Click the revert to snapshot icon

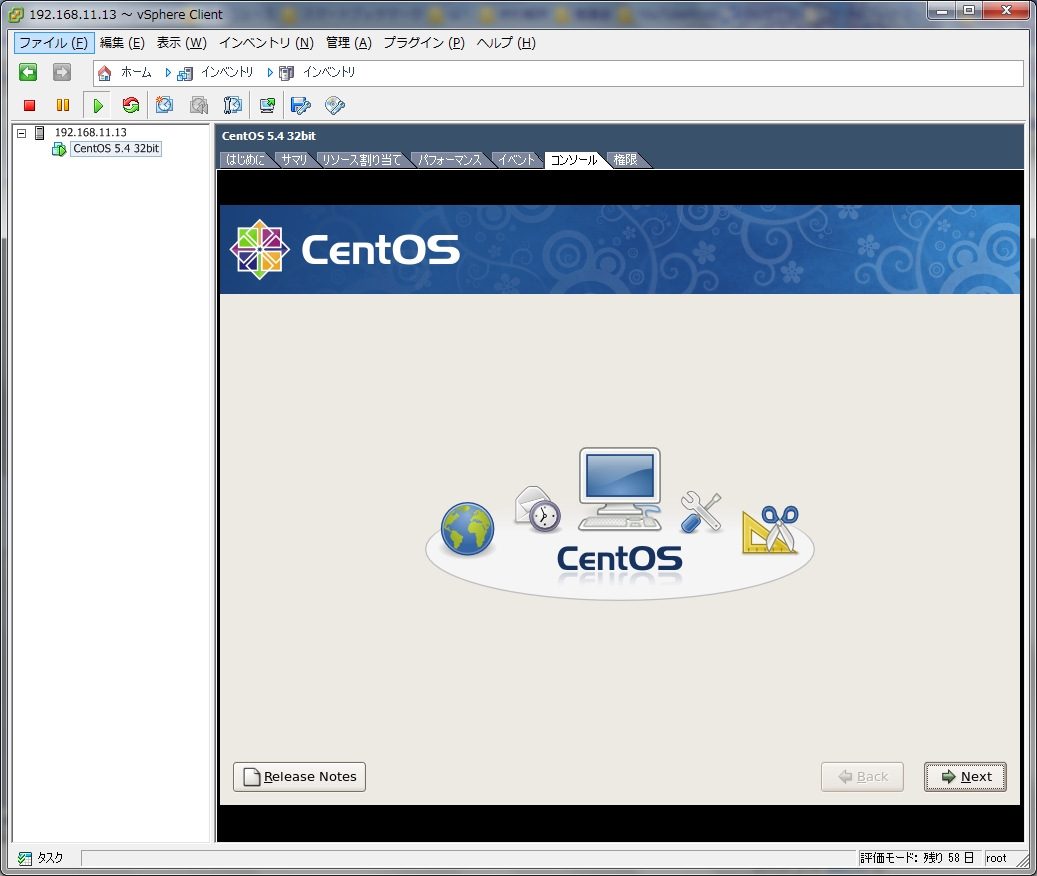pyautogui.click(x=198, y=105)
